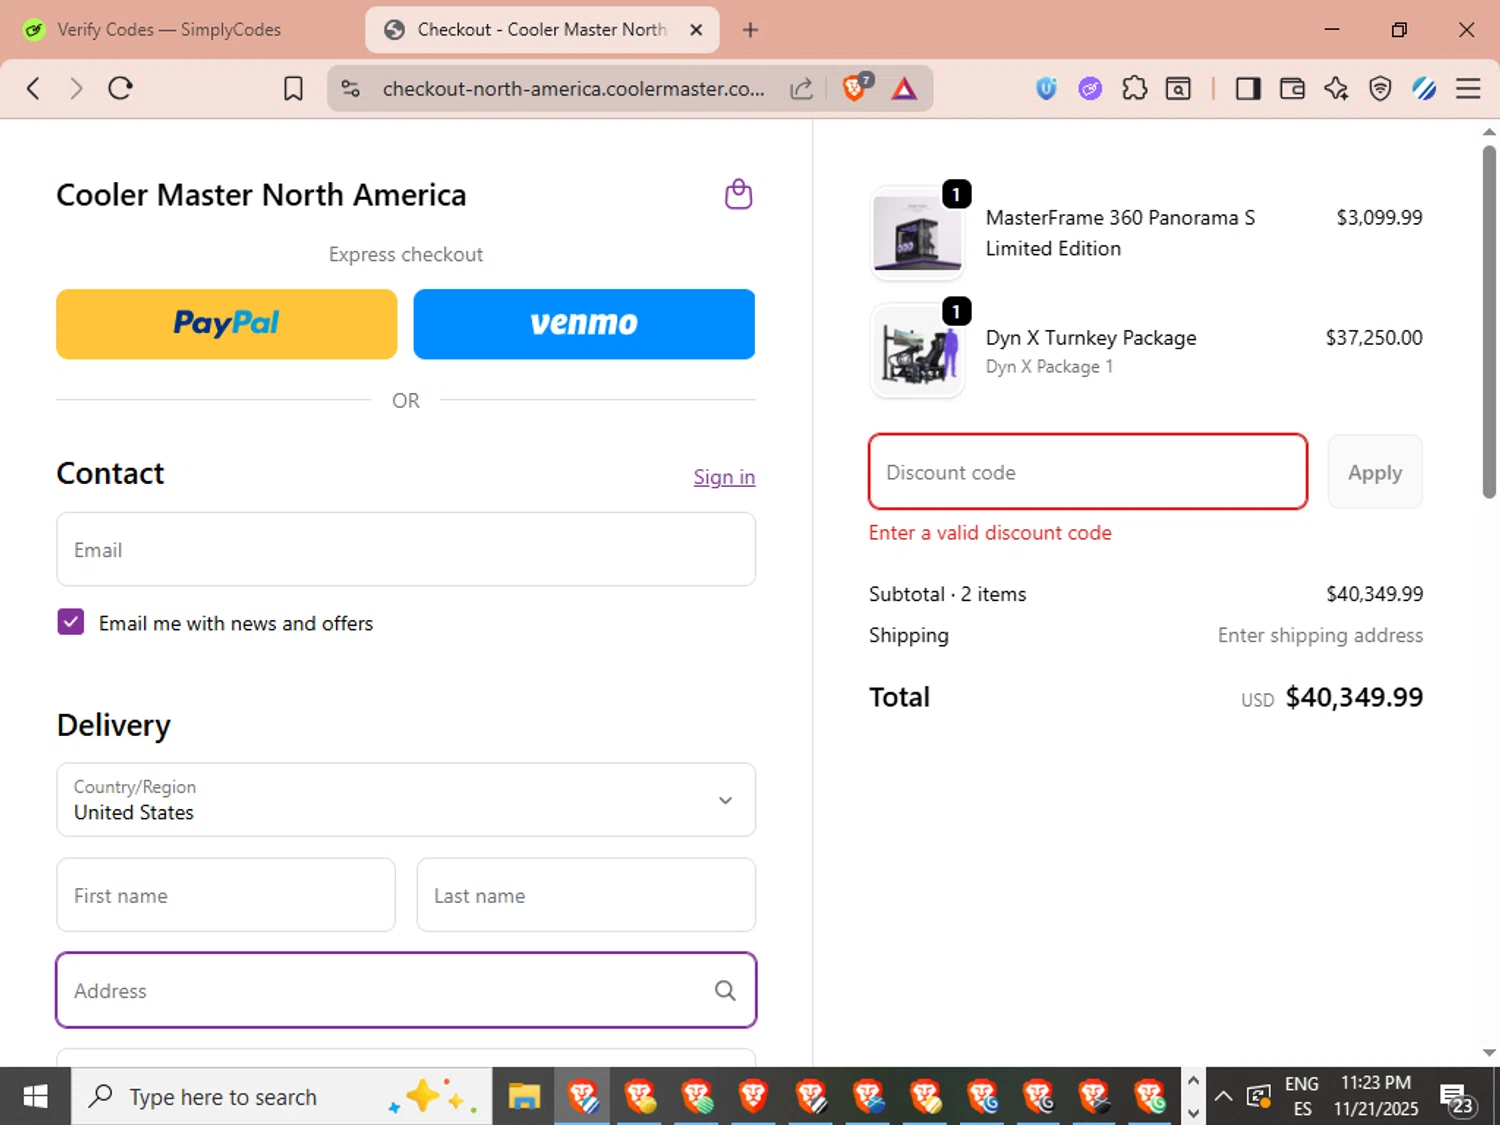The width and height of the screenshot is (1500, 1125).
Task: Pay with the PayPal express button
Action: 227,324
